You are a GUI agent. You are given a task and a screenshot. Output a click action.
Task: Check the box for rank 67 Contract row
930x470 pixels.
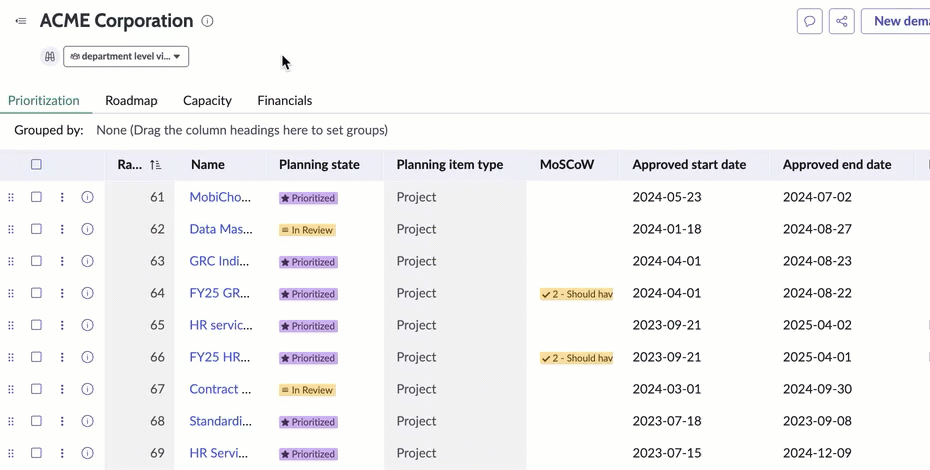(36, 389)
